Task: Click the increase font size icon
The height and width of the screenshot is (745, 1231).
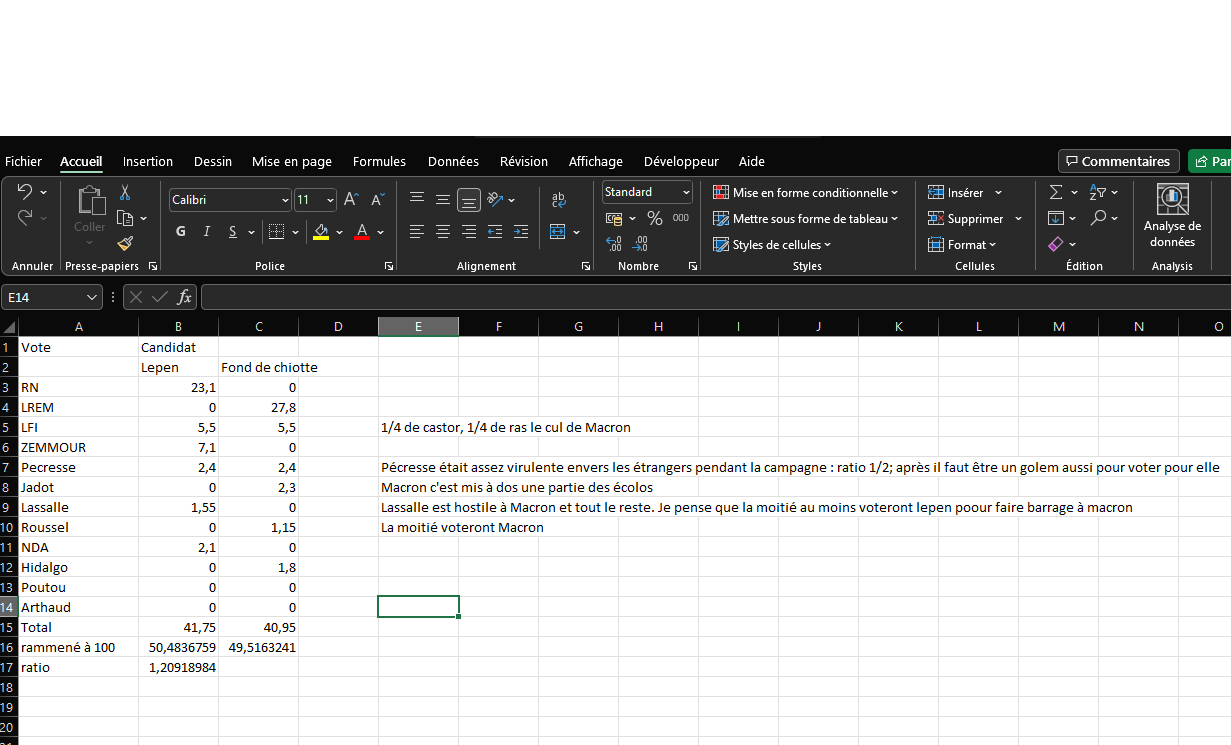Action: click(351, 200)
